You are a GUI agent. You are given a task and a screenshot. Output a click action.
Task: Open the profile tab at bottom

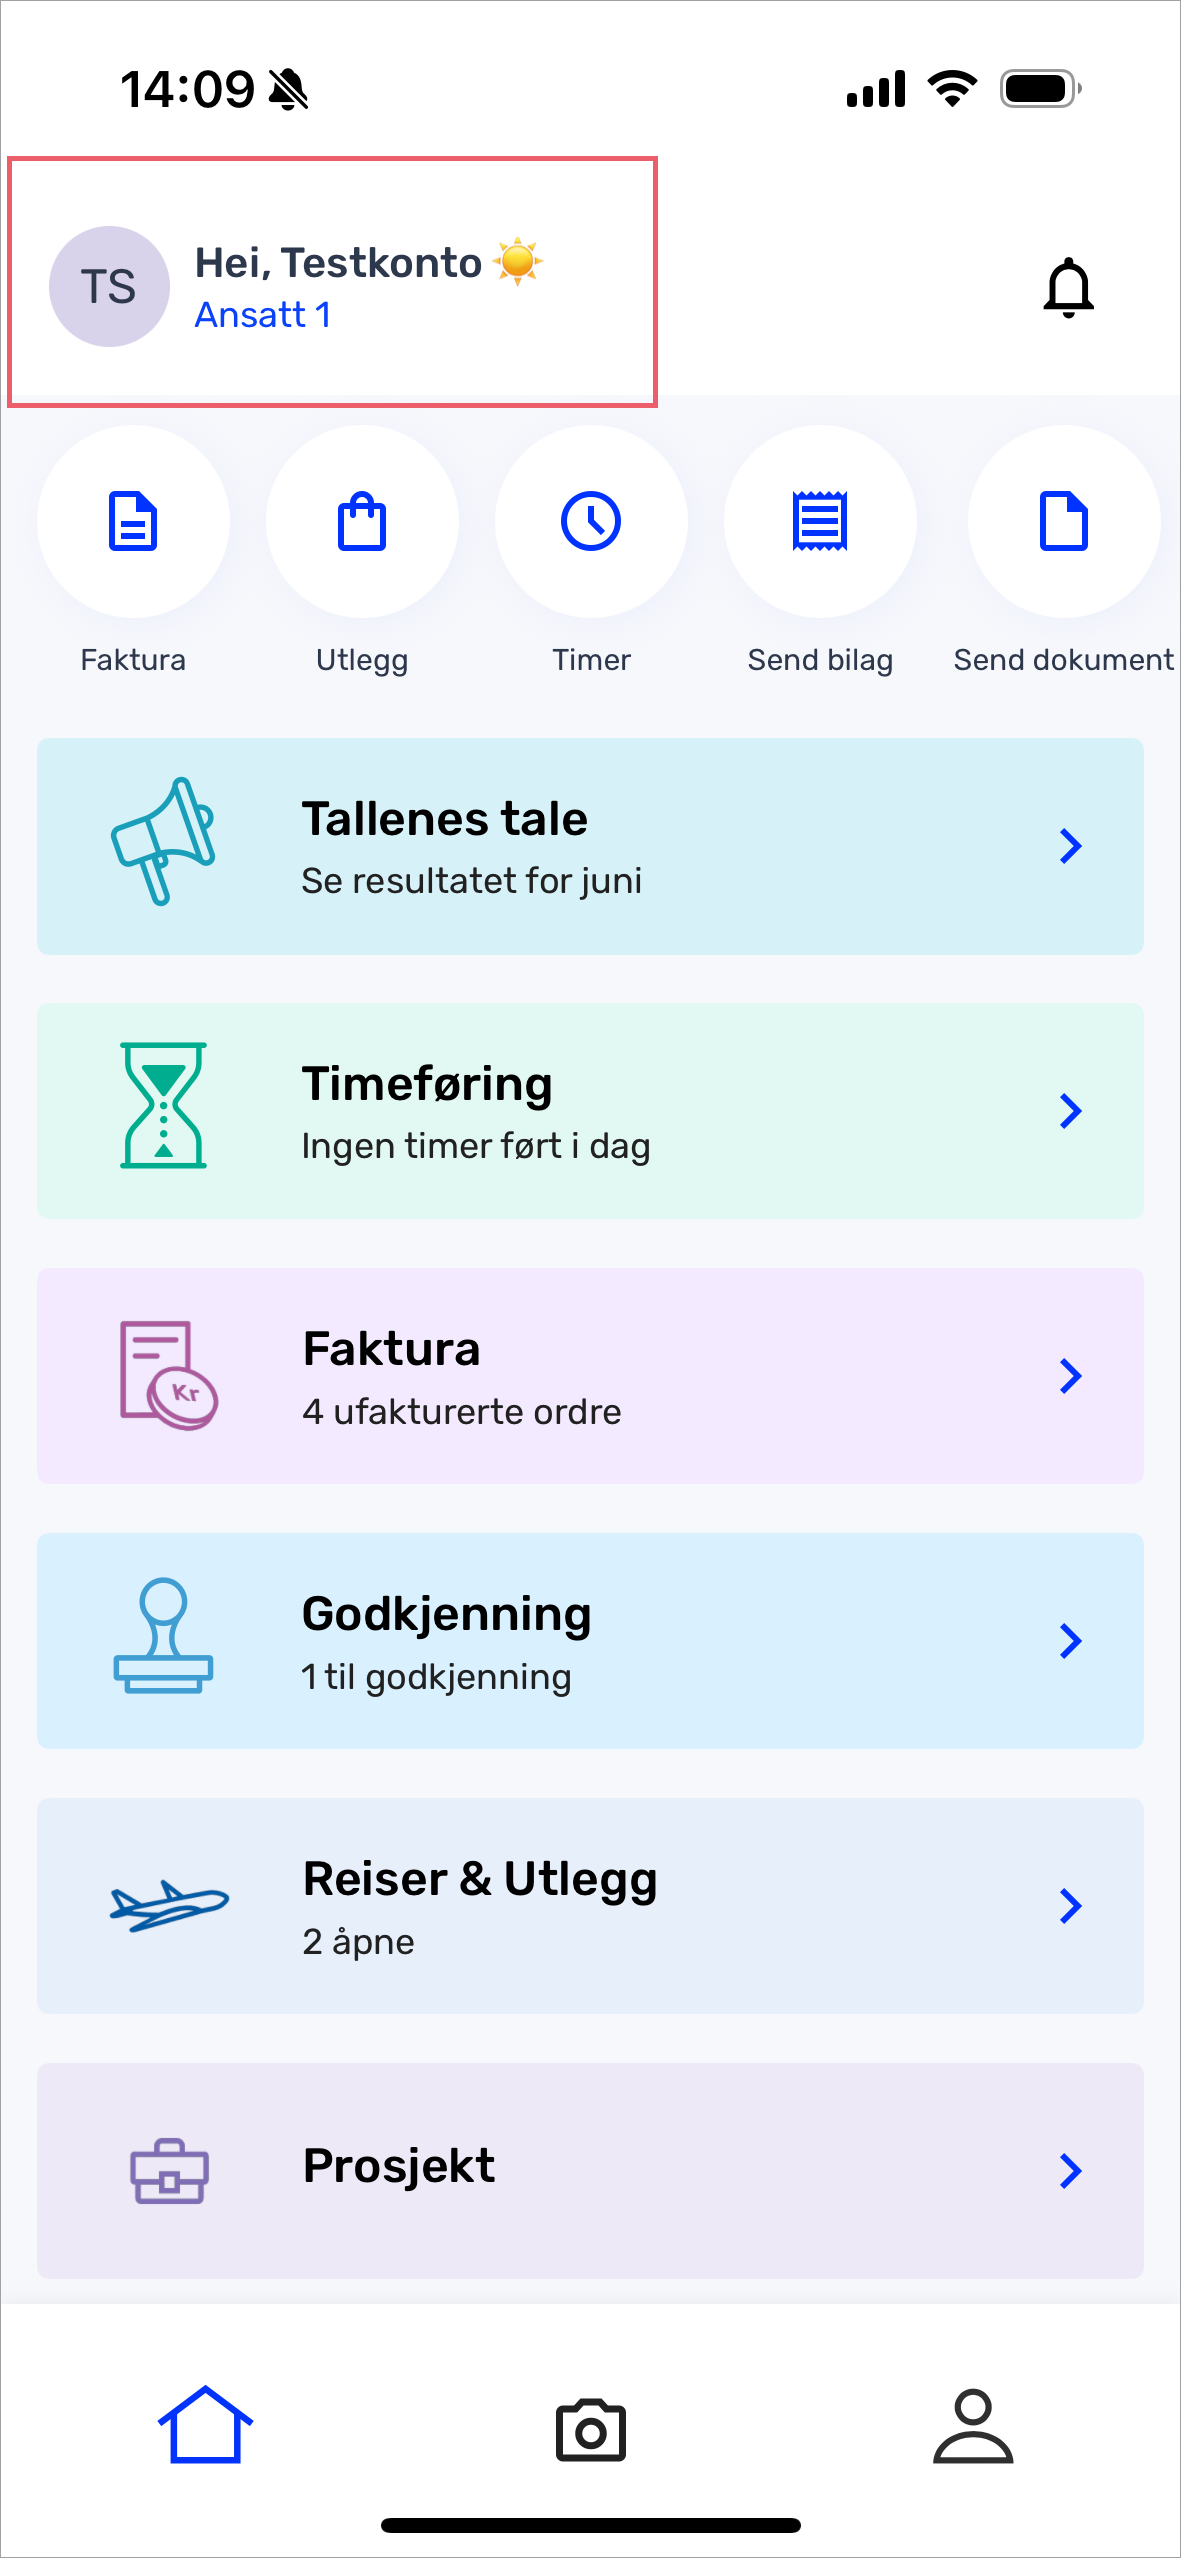973,2426
